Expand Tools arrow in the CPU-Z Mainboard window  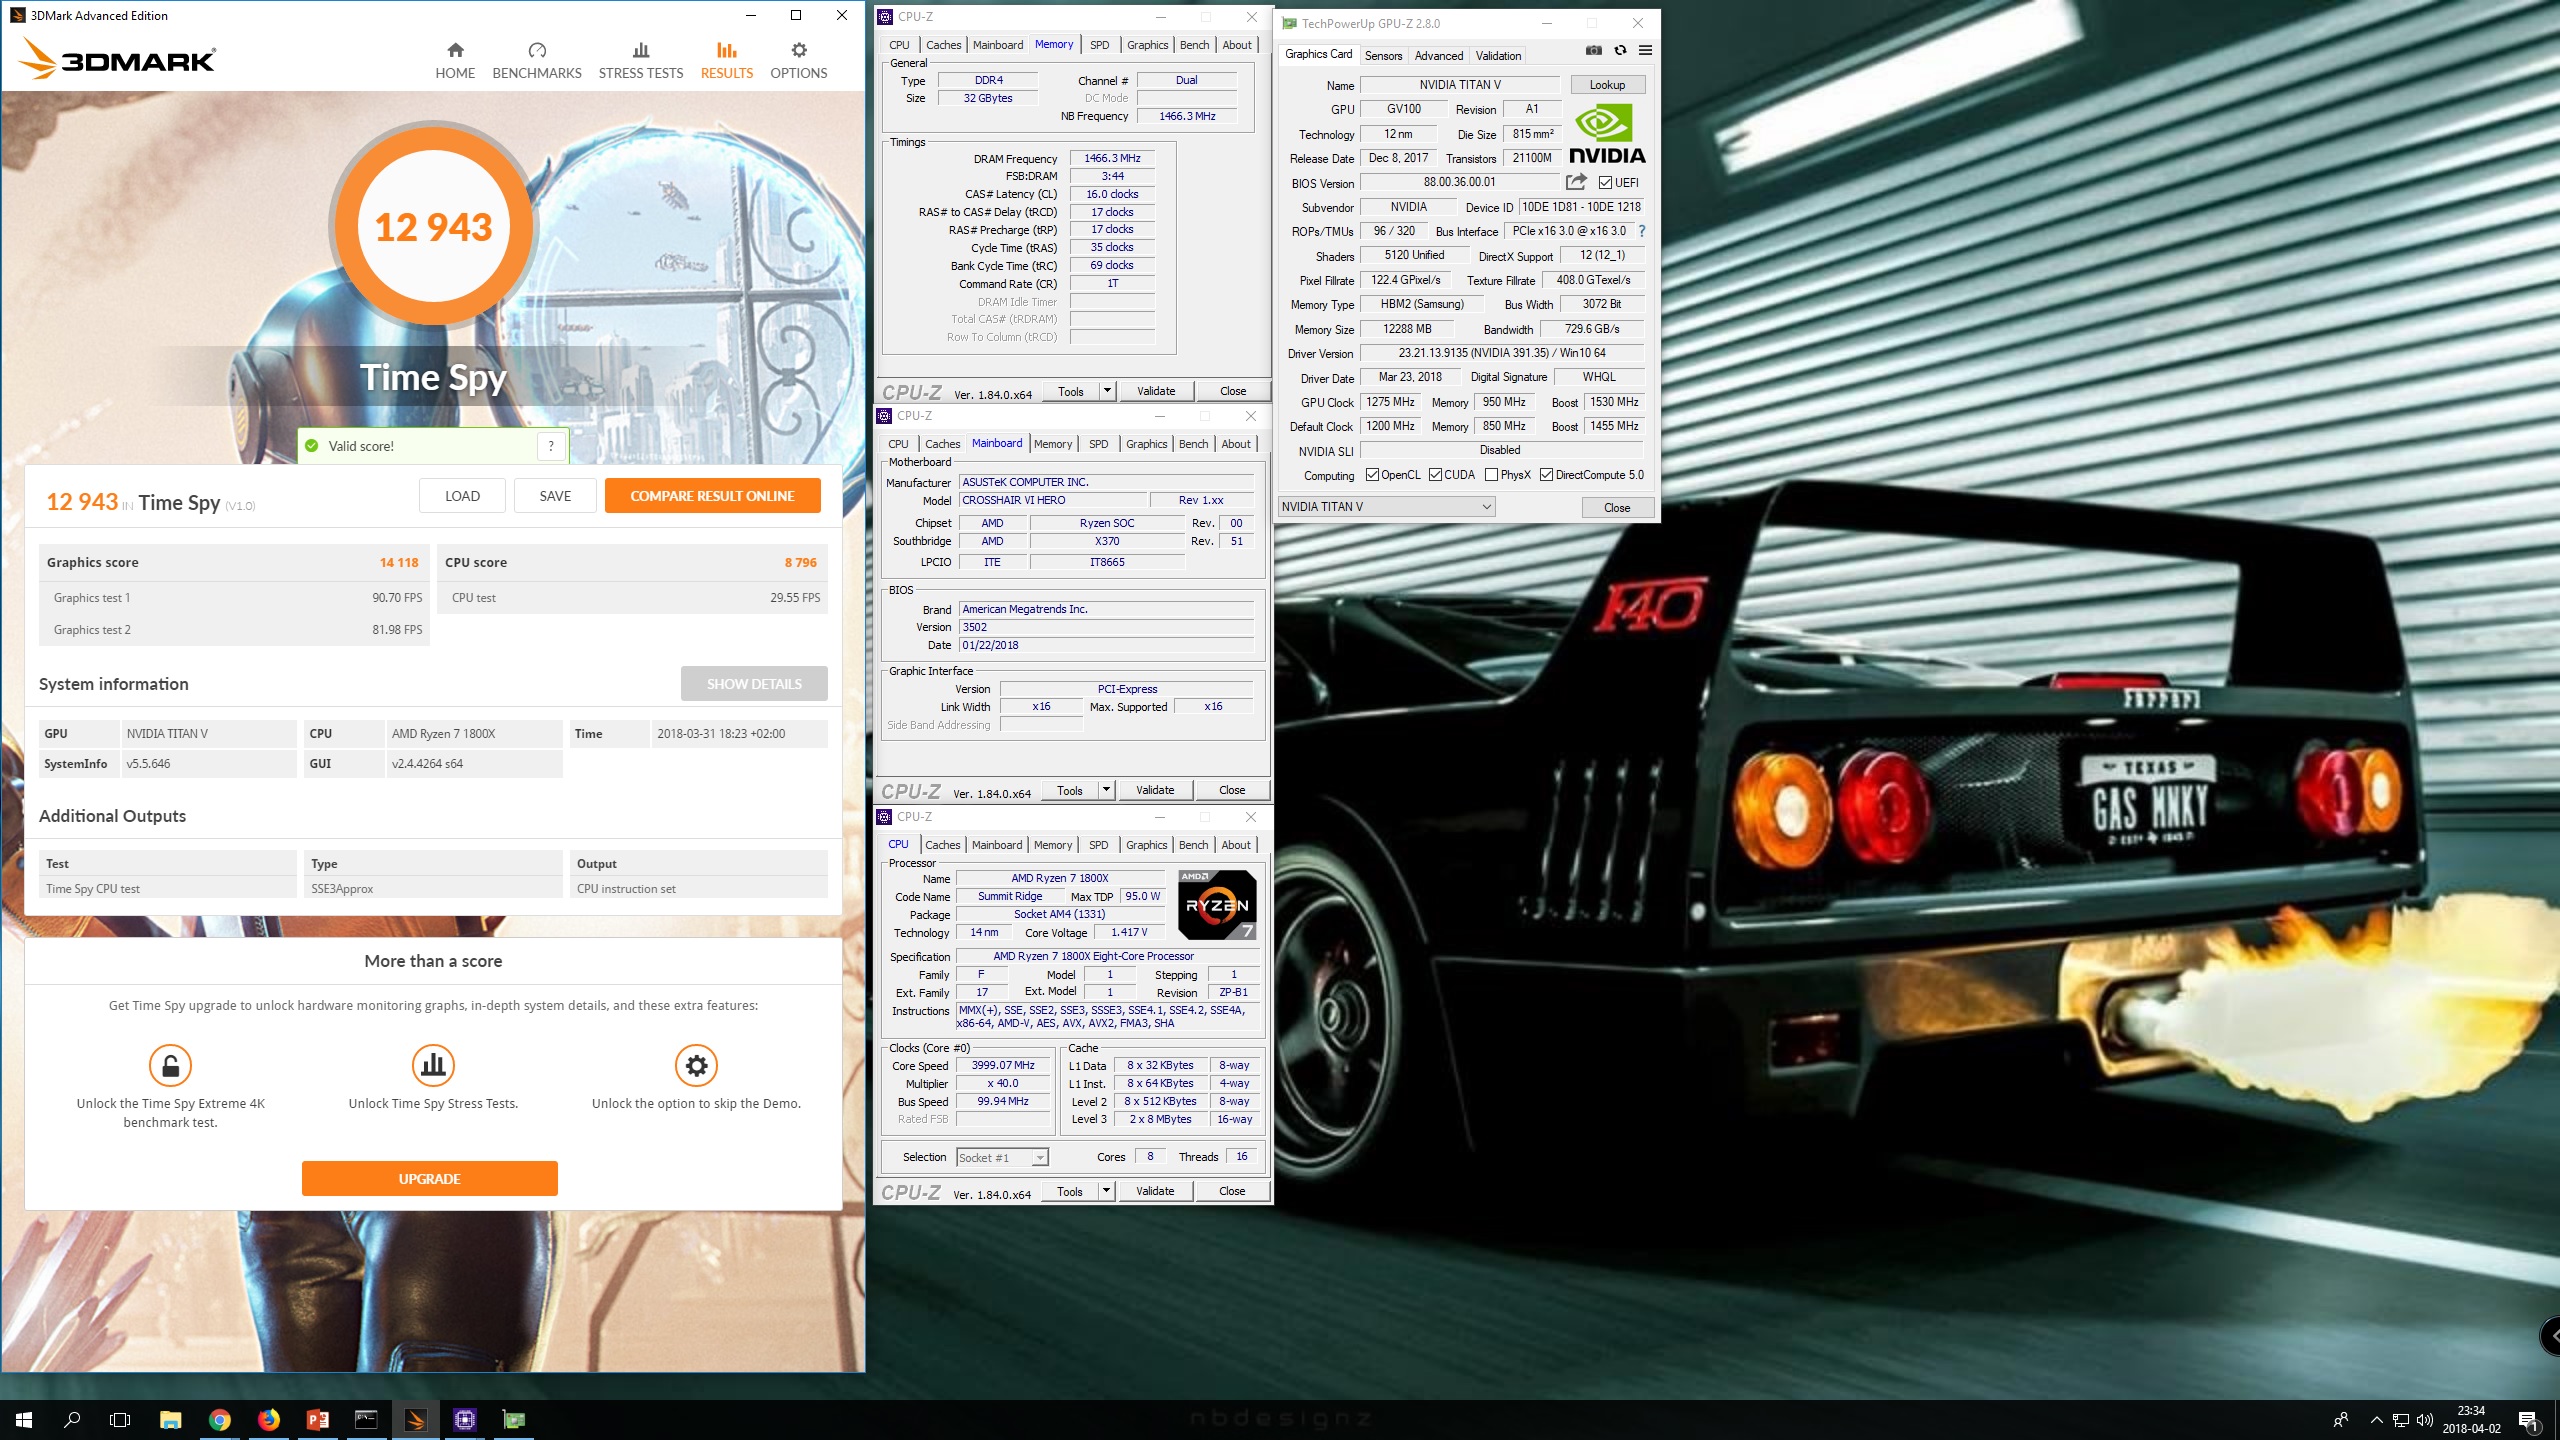coord(1106,790)
